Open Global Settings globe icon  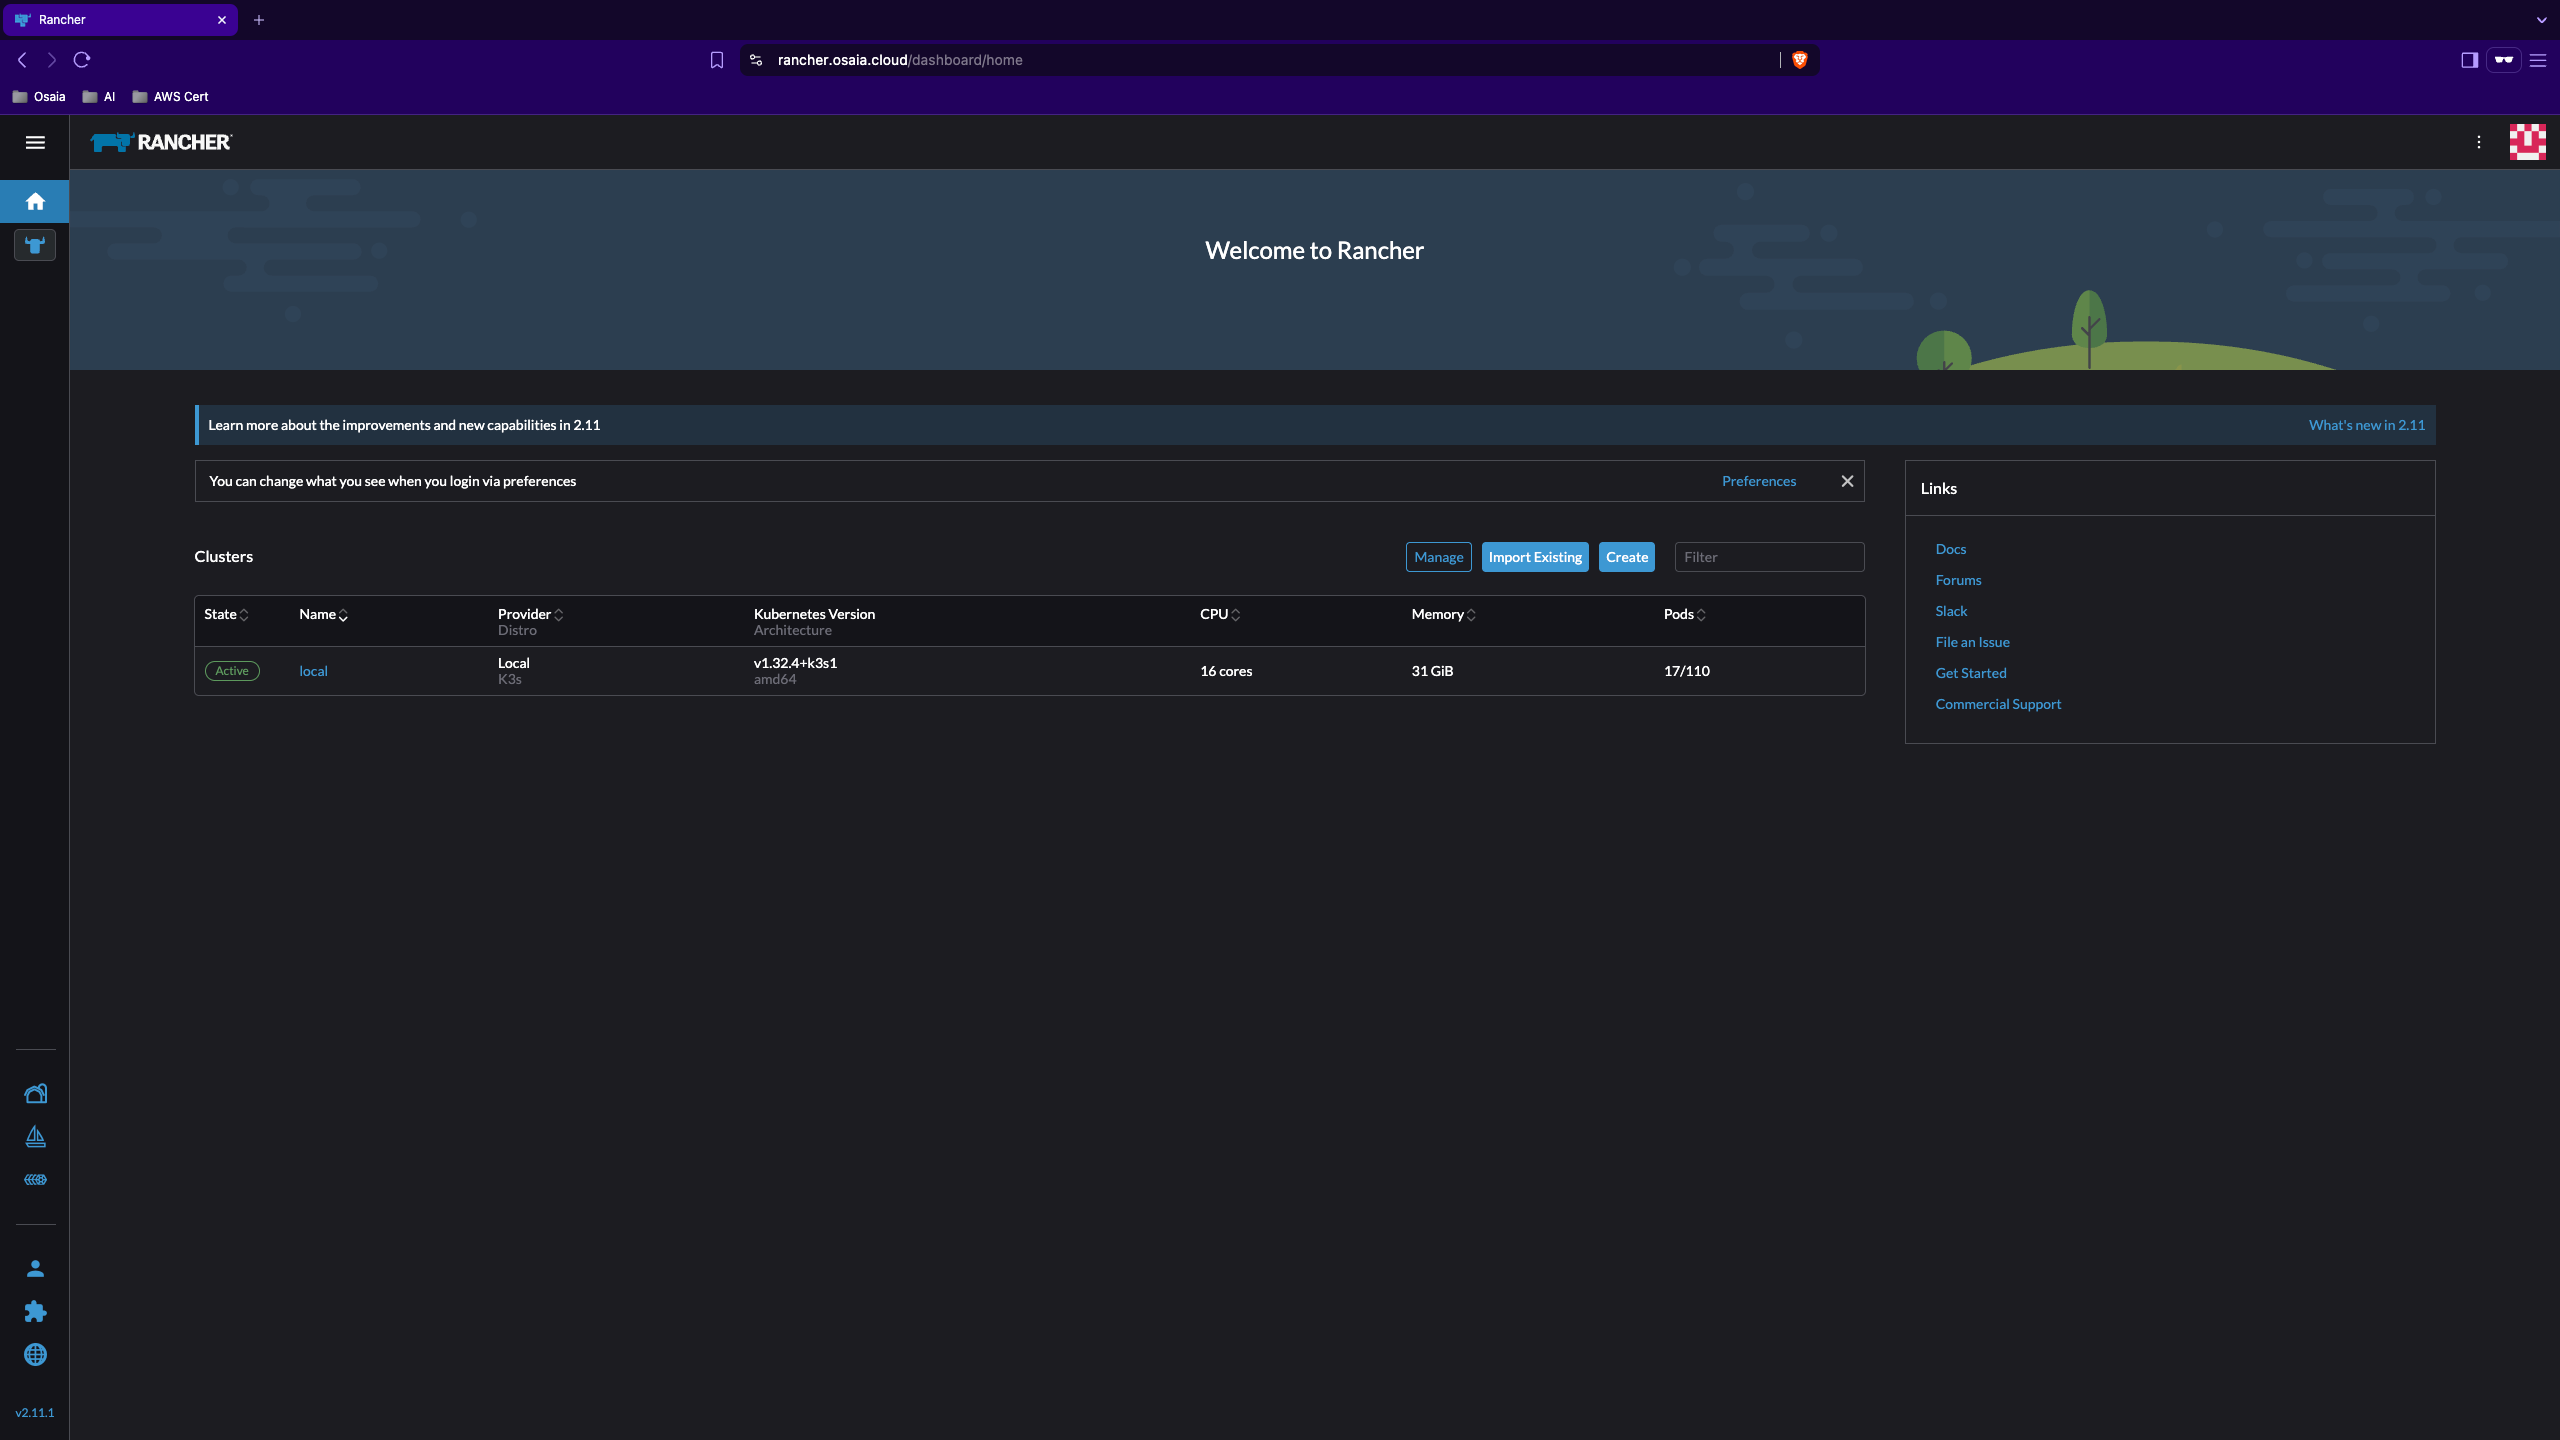coord(35,1354)
